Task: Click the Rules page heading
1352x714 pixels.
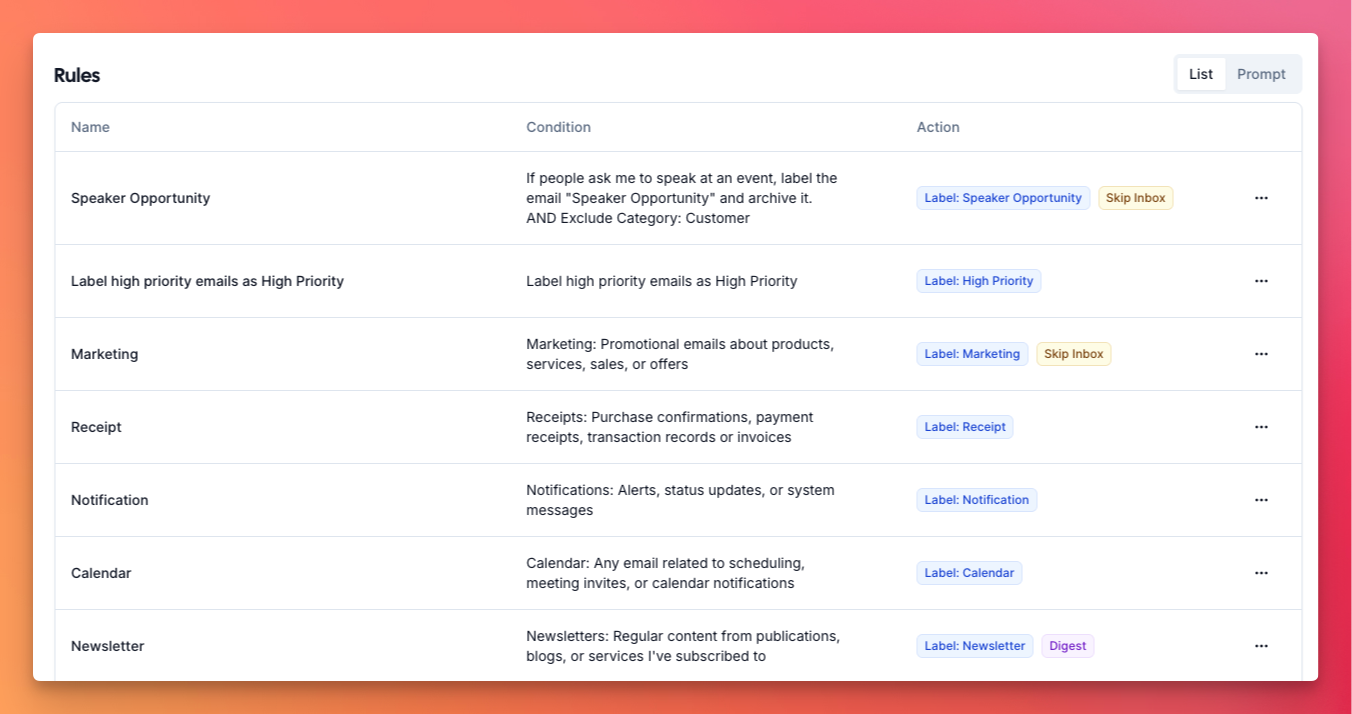Action: [x=77, y=75]
